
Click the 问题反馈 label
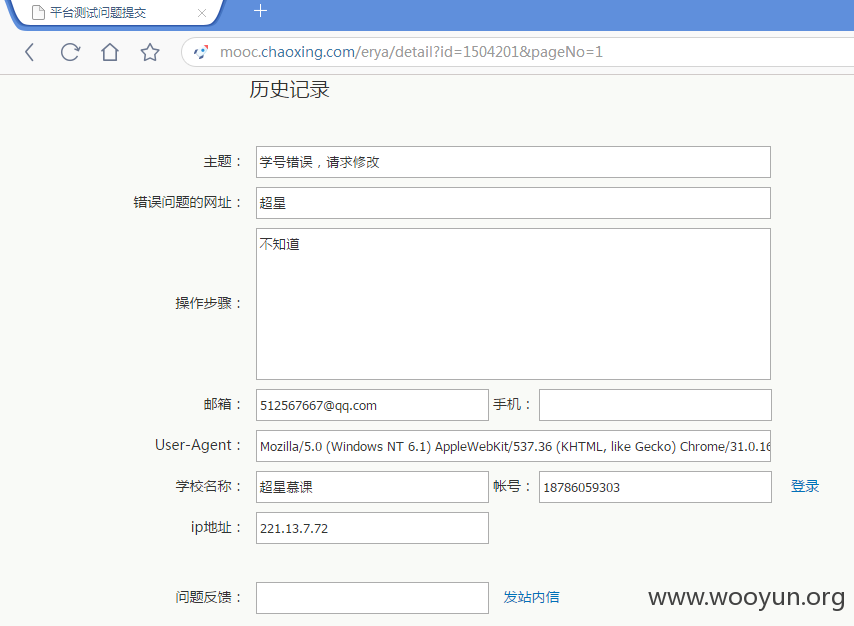[x=208, y=597]
